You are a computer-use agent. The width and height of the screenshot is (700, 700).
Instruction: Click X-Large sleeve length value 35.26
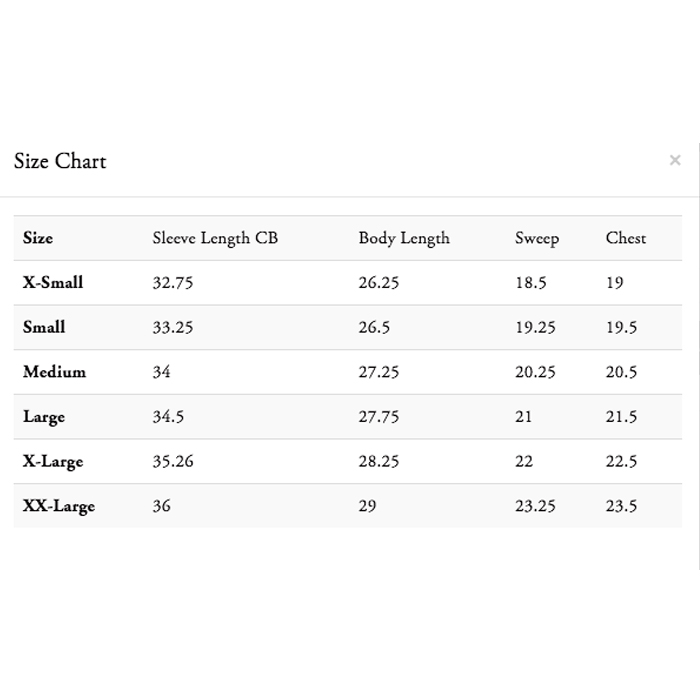[172, 461]
